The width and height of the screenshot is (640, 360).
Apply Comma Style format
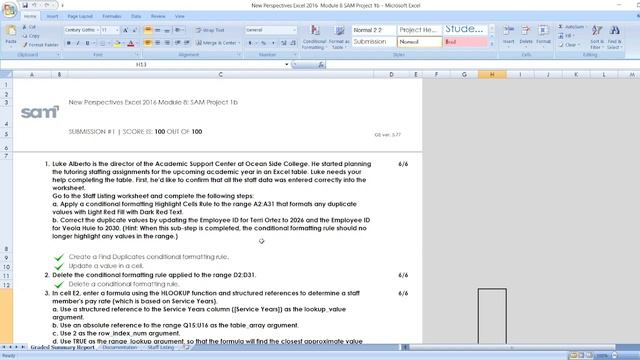pyautogui.click(x=273, y=43)
